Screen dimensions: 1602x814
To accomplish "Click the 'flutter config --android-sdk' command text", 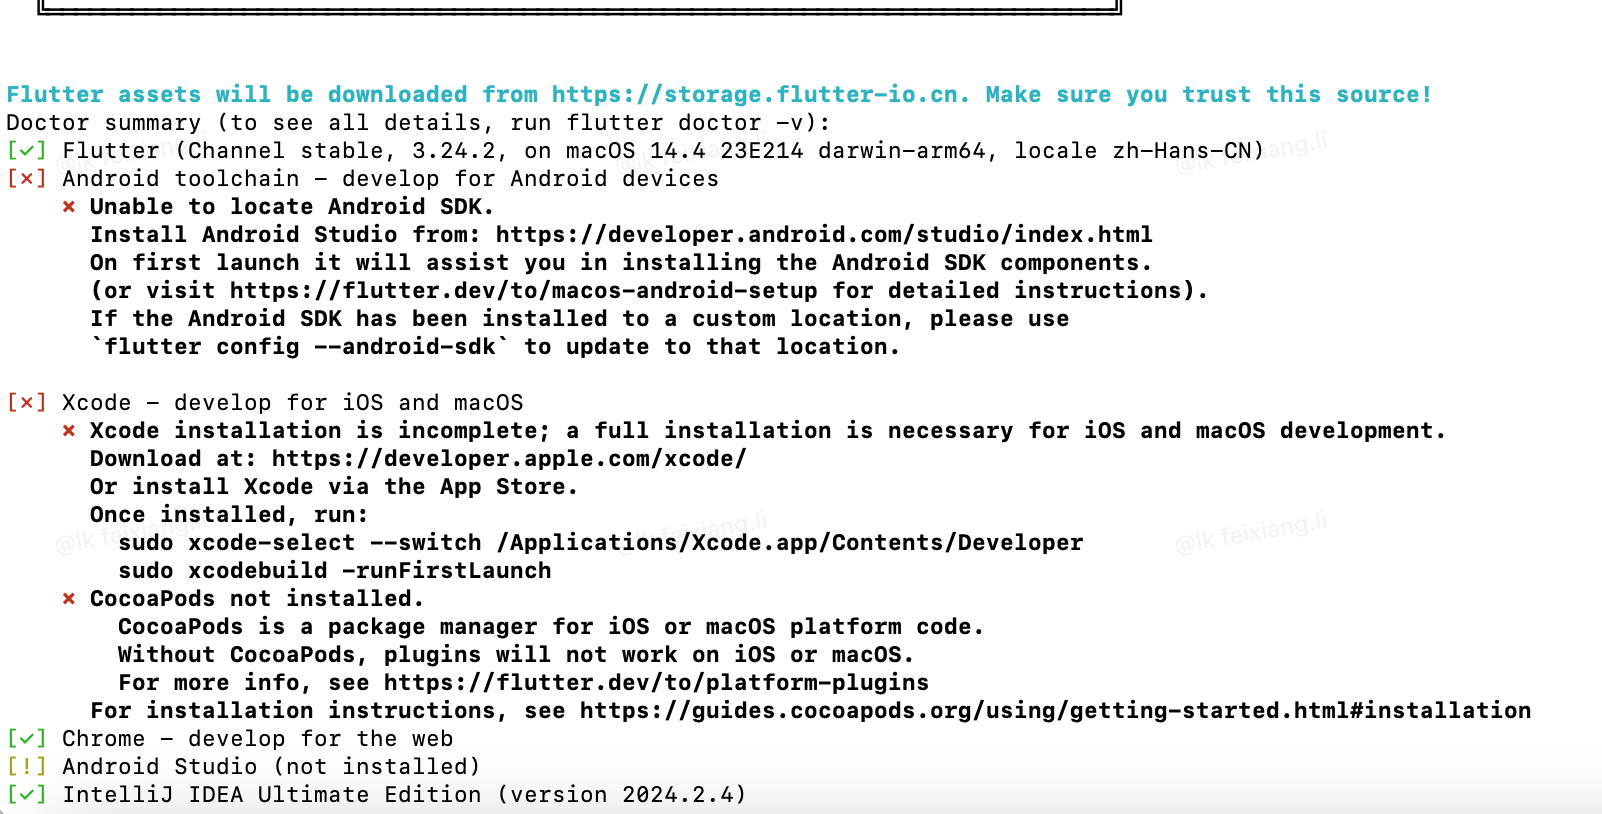I will [301, 347].
